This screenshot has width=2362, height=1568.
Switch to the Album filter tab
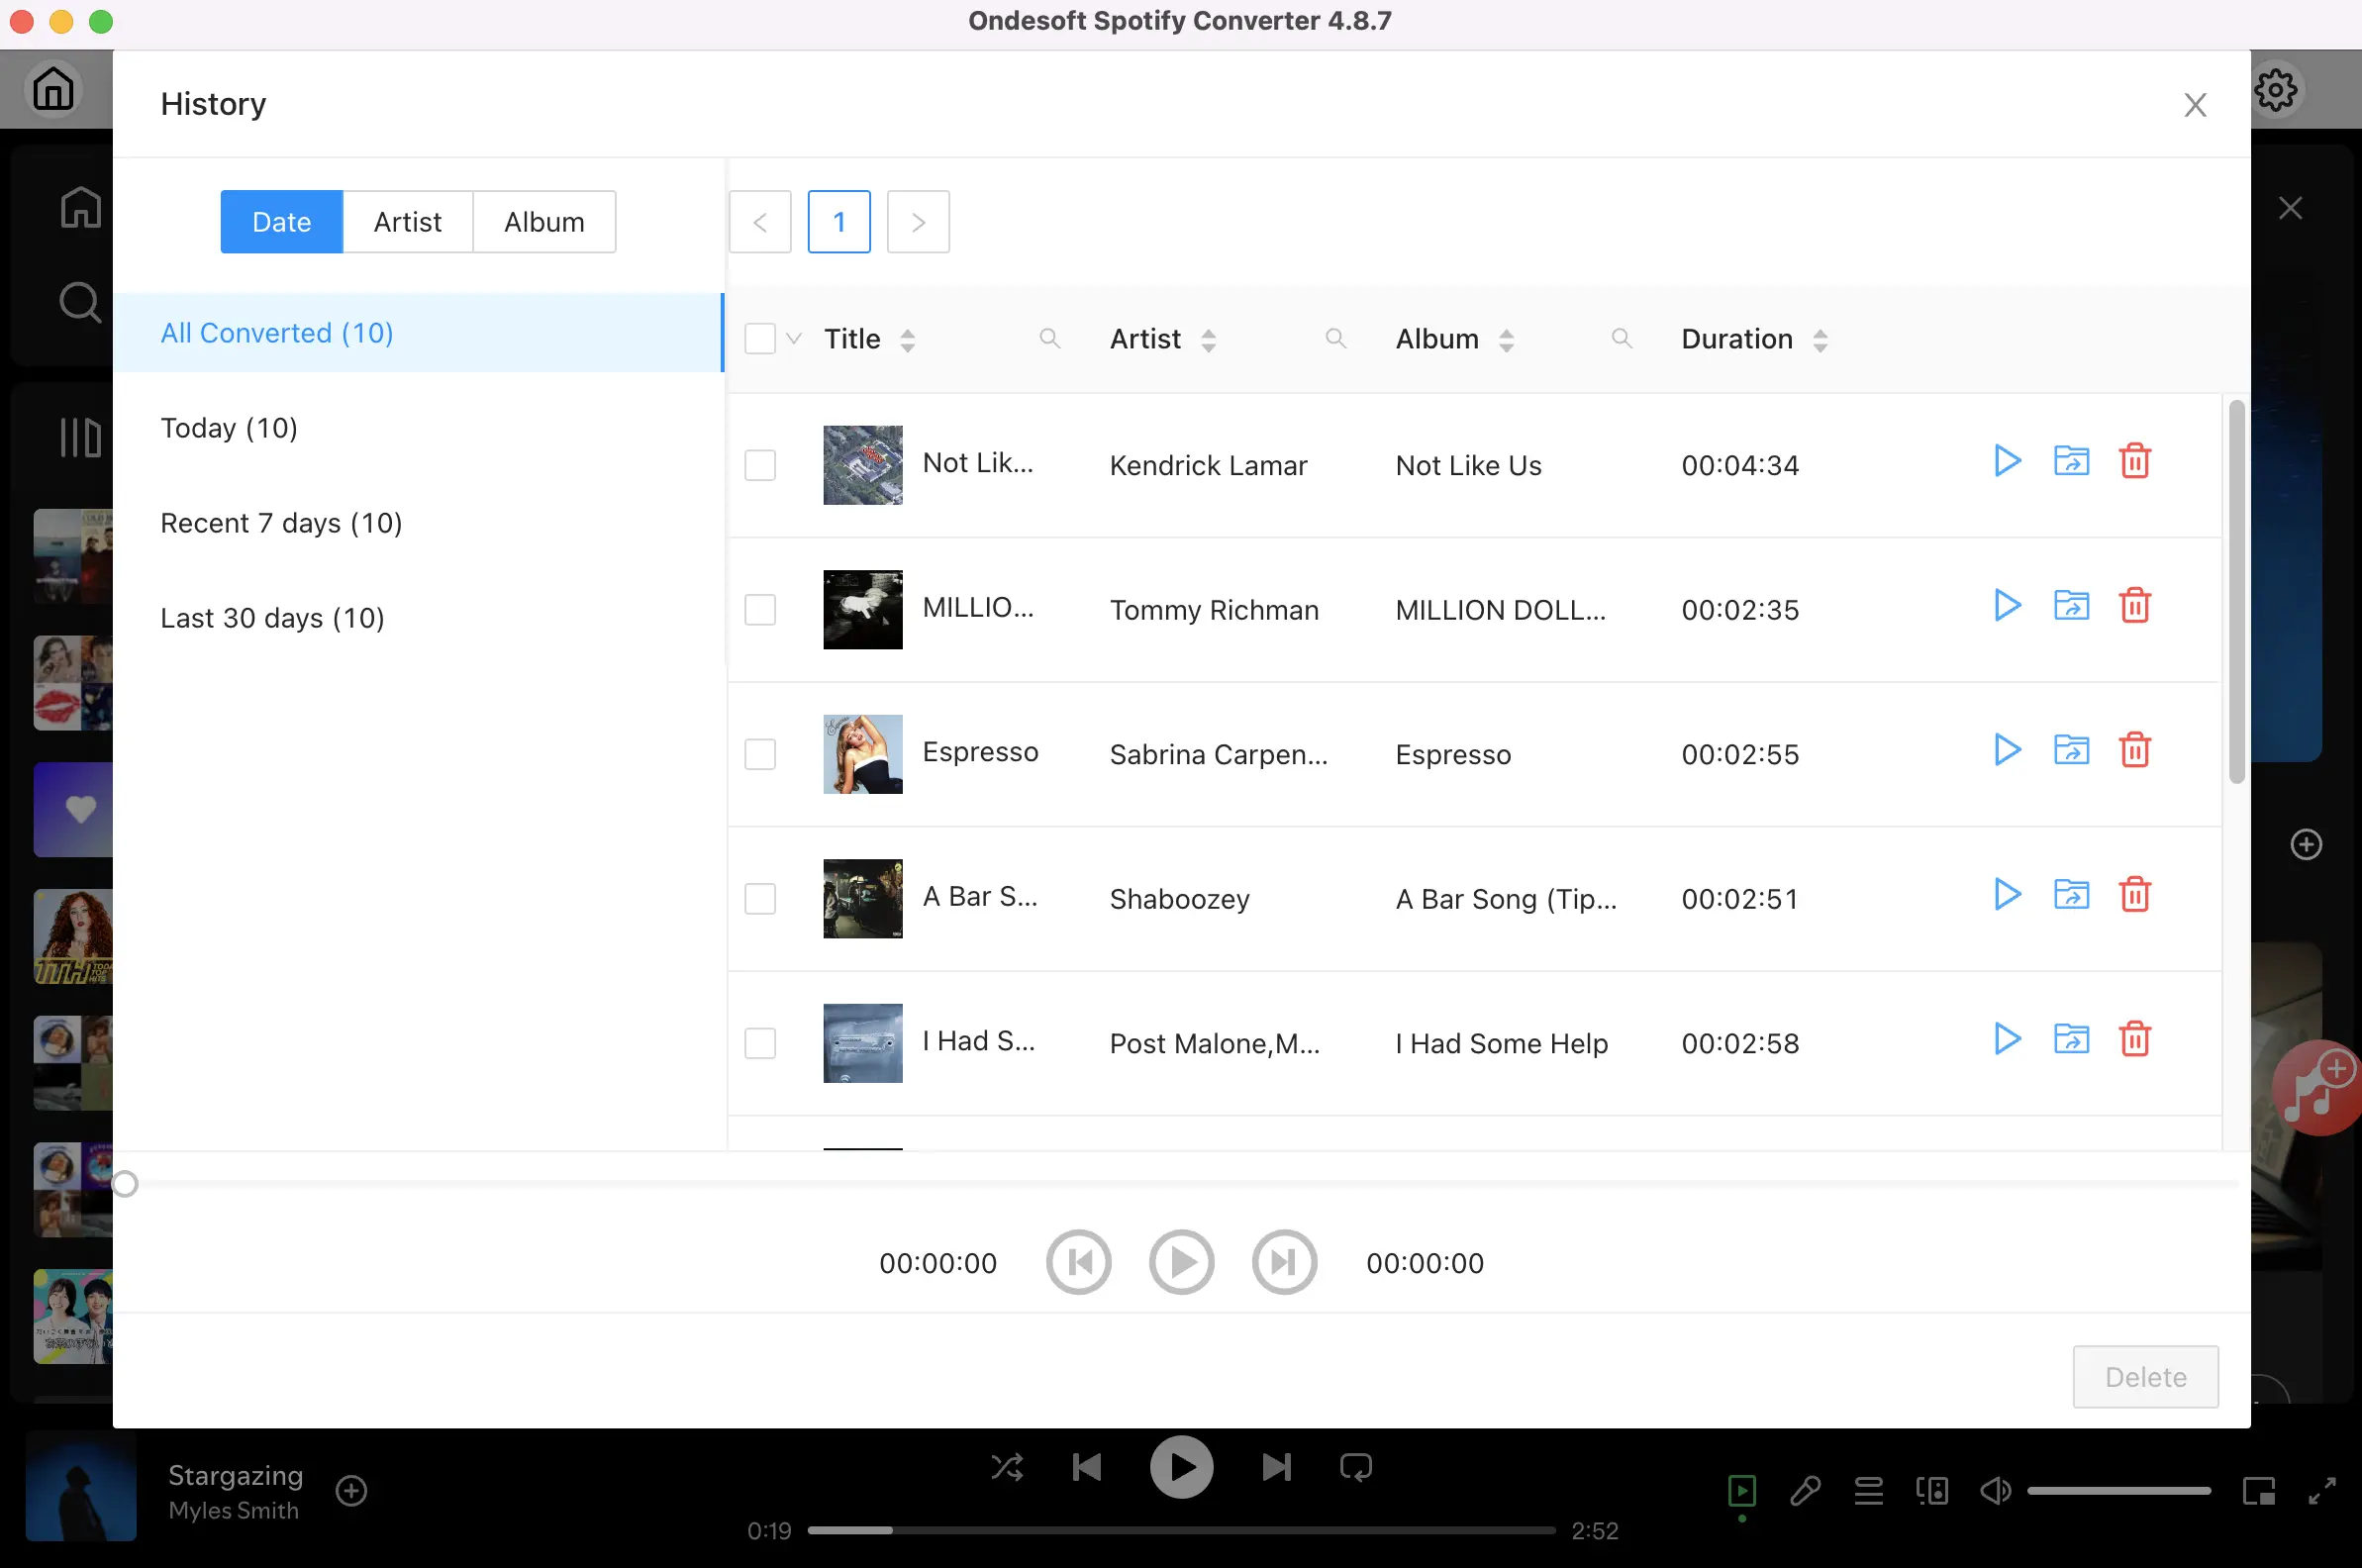pos(544,221)
